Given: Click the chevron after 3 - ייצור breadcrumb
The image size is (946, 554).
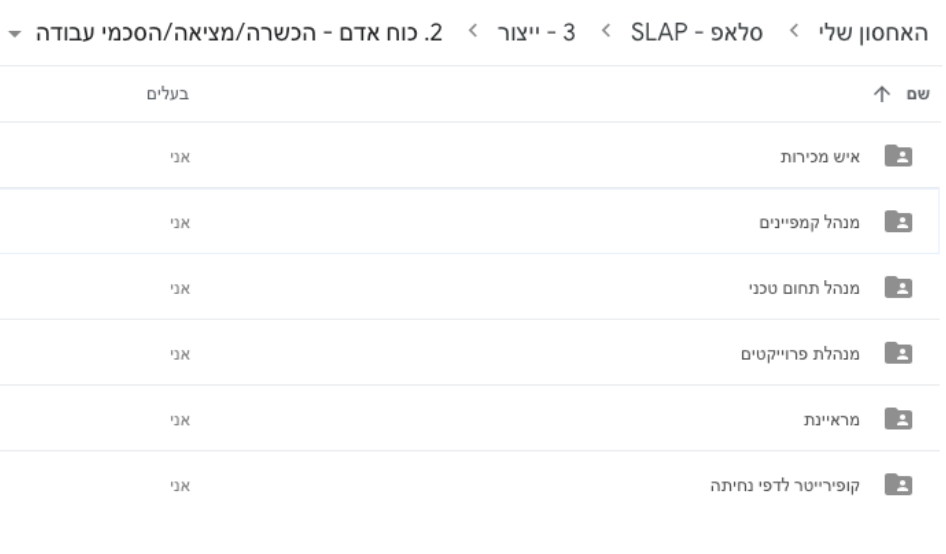Looking at the screenshot, I should pyautogui.click(x=473, y=31).
